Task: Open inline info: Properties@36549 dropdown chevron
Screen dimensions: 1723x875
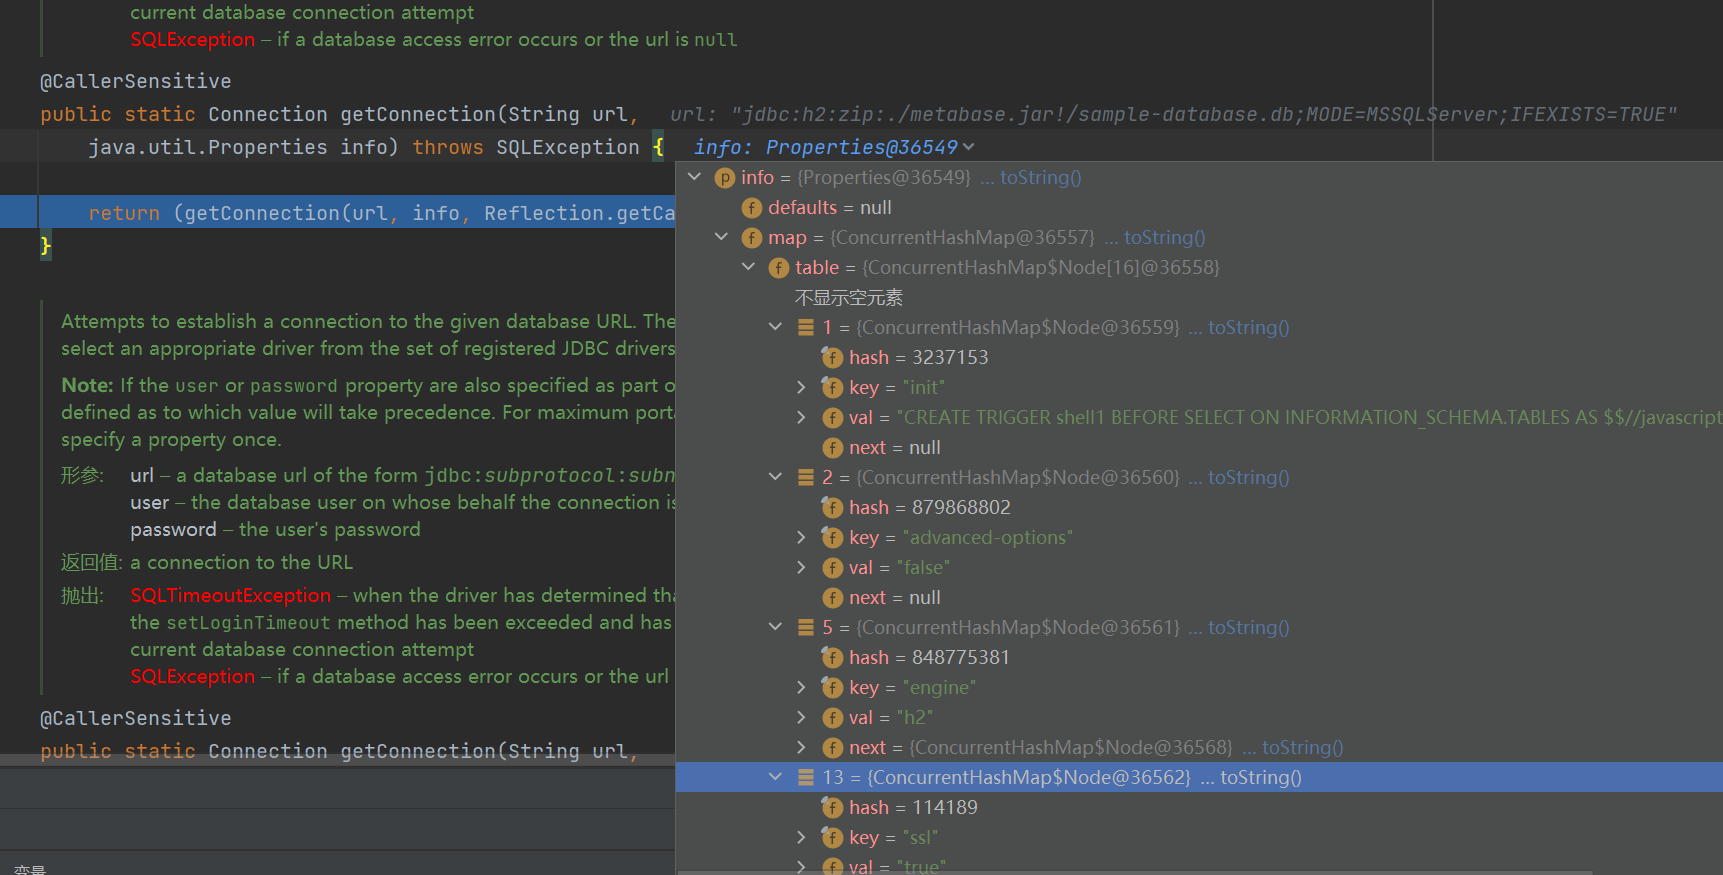Action: [x=968, y=147]
